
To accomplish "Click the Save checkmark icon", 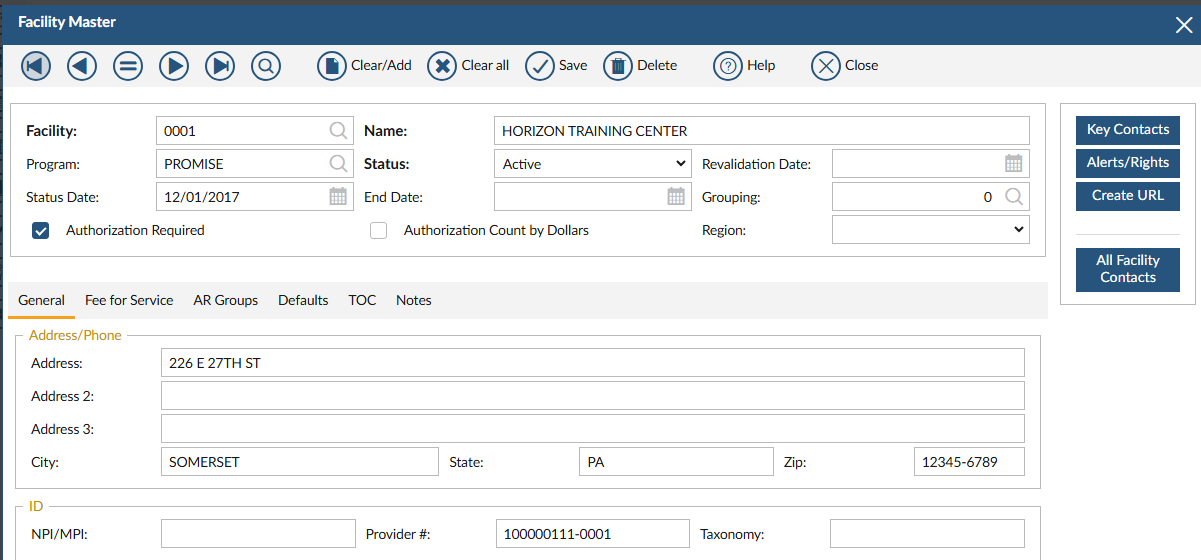I will (x=540, y=66).
